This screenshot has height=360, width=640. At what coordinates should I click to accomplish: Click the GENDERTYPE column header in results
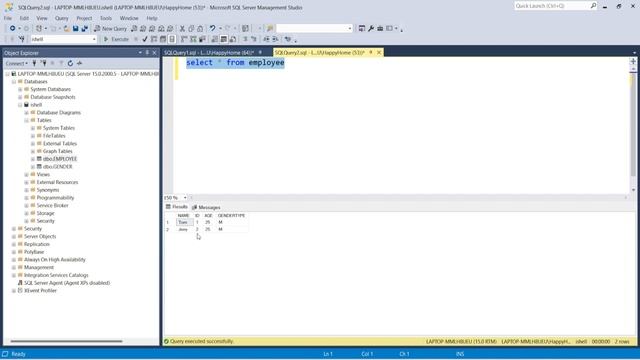tap(231, 216)
